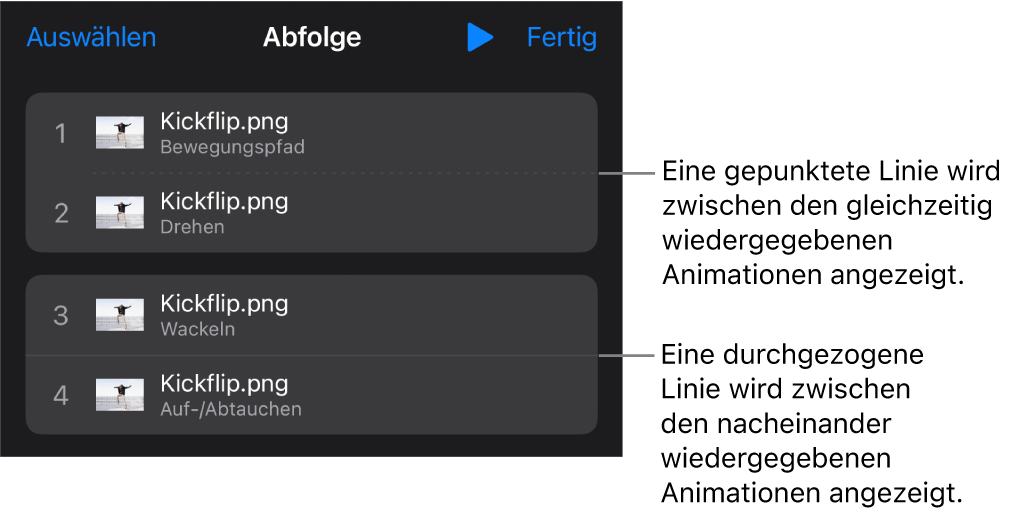
Task: Play the animation sequence preview
Action: [480, 38]
